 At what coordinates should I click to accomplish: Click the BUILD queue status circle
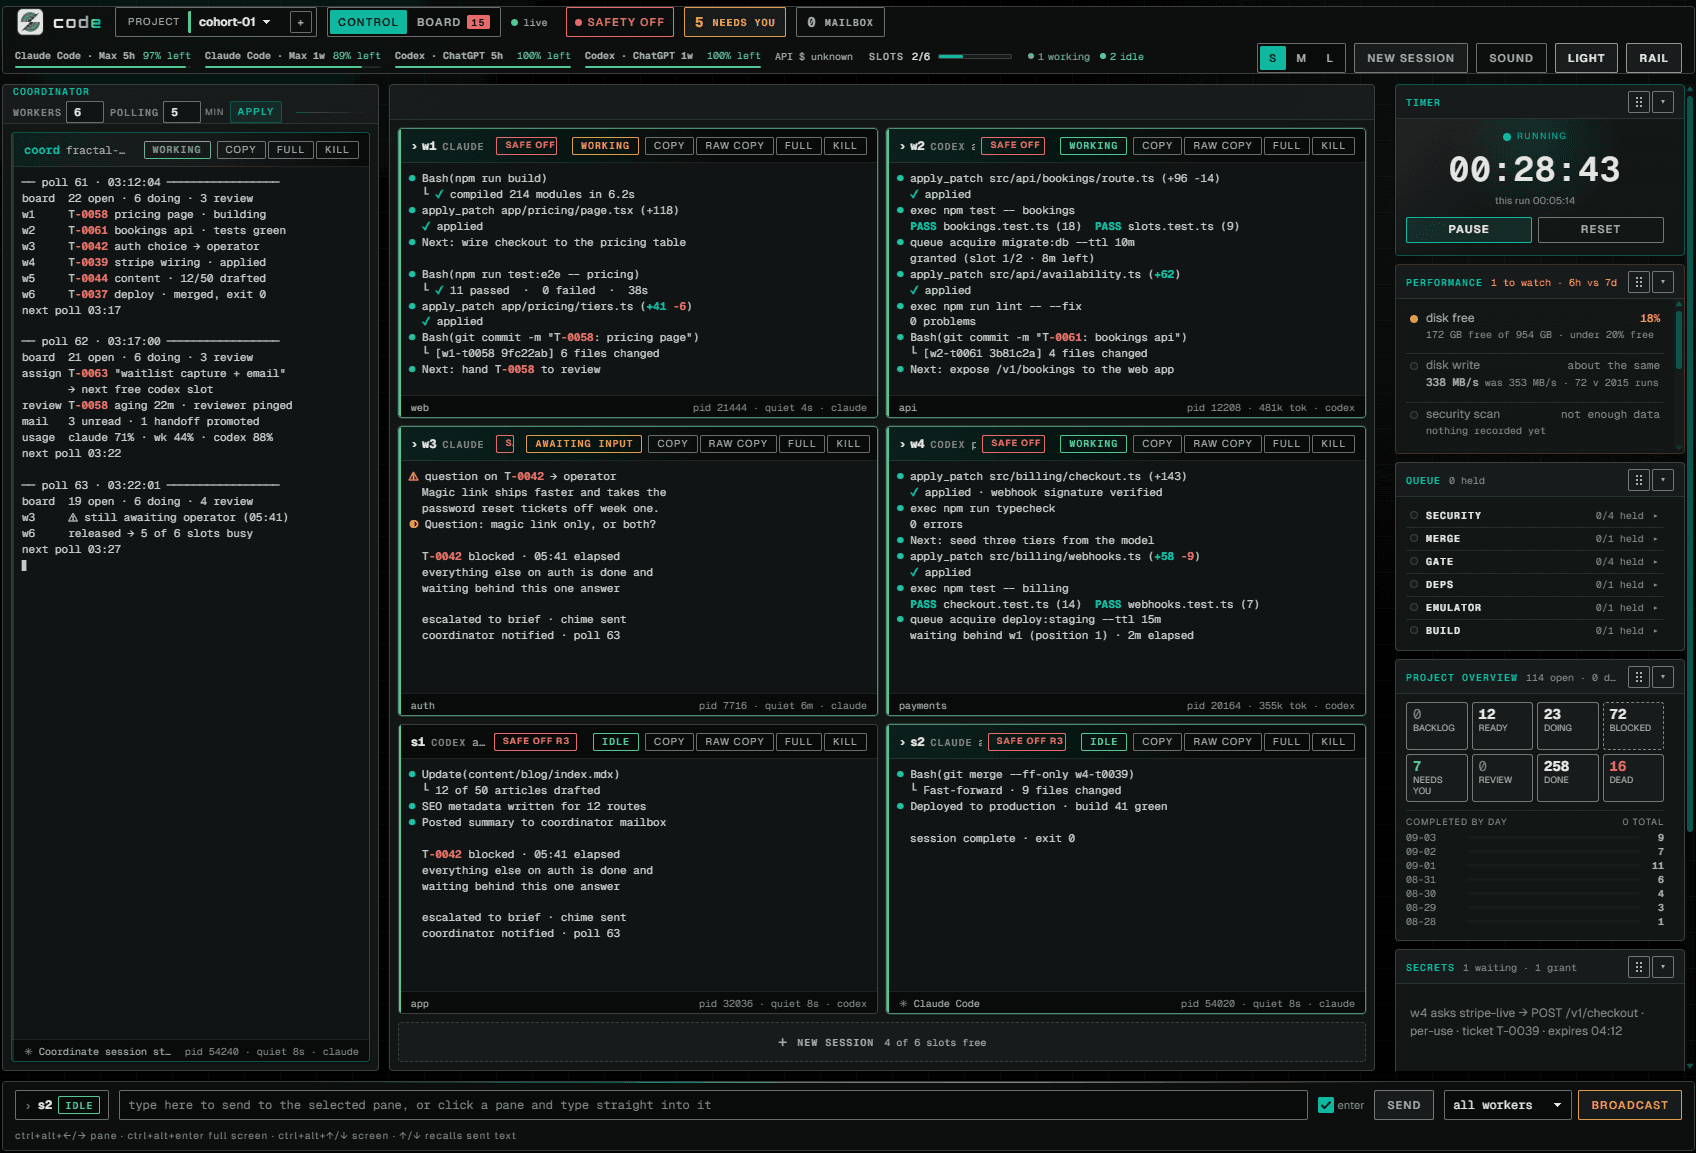1414,631
